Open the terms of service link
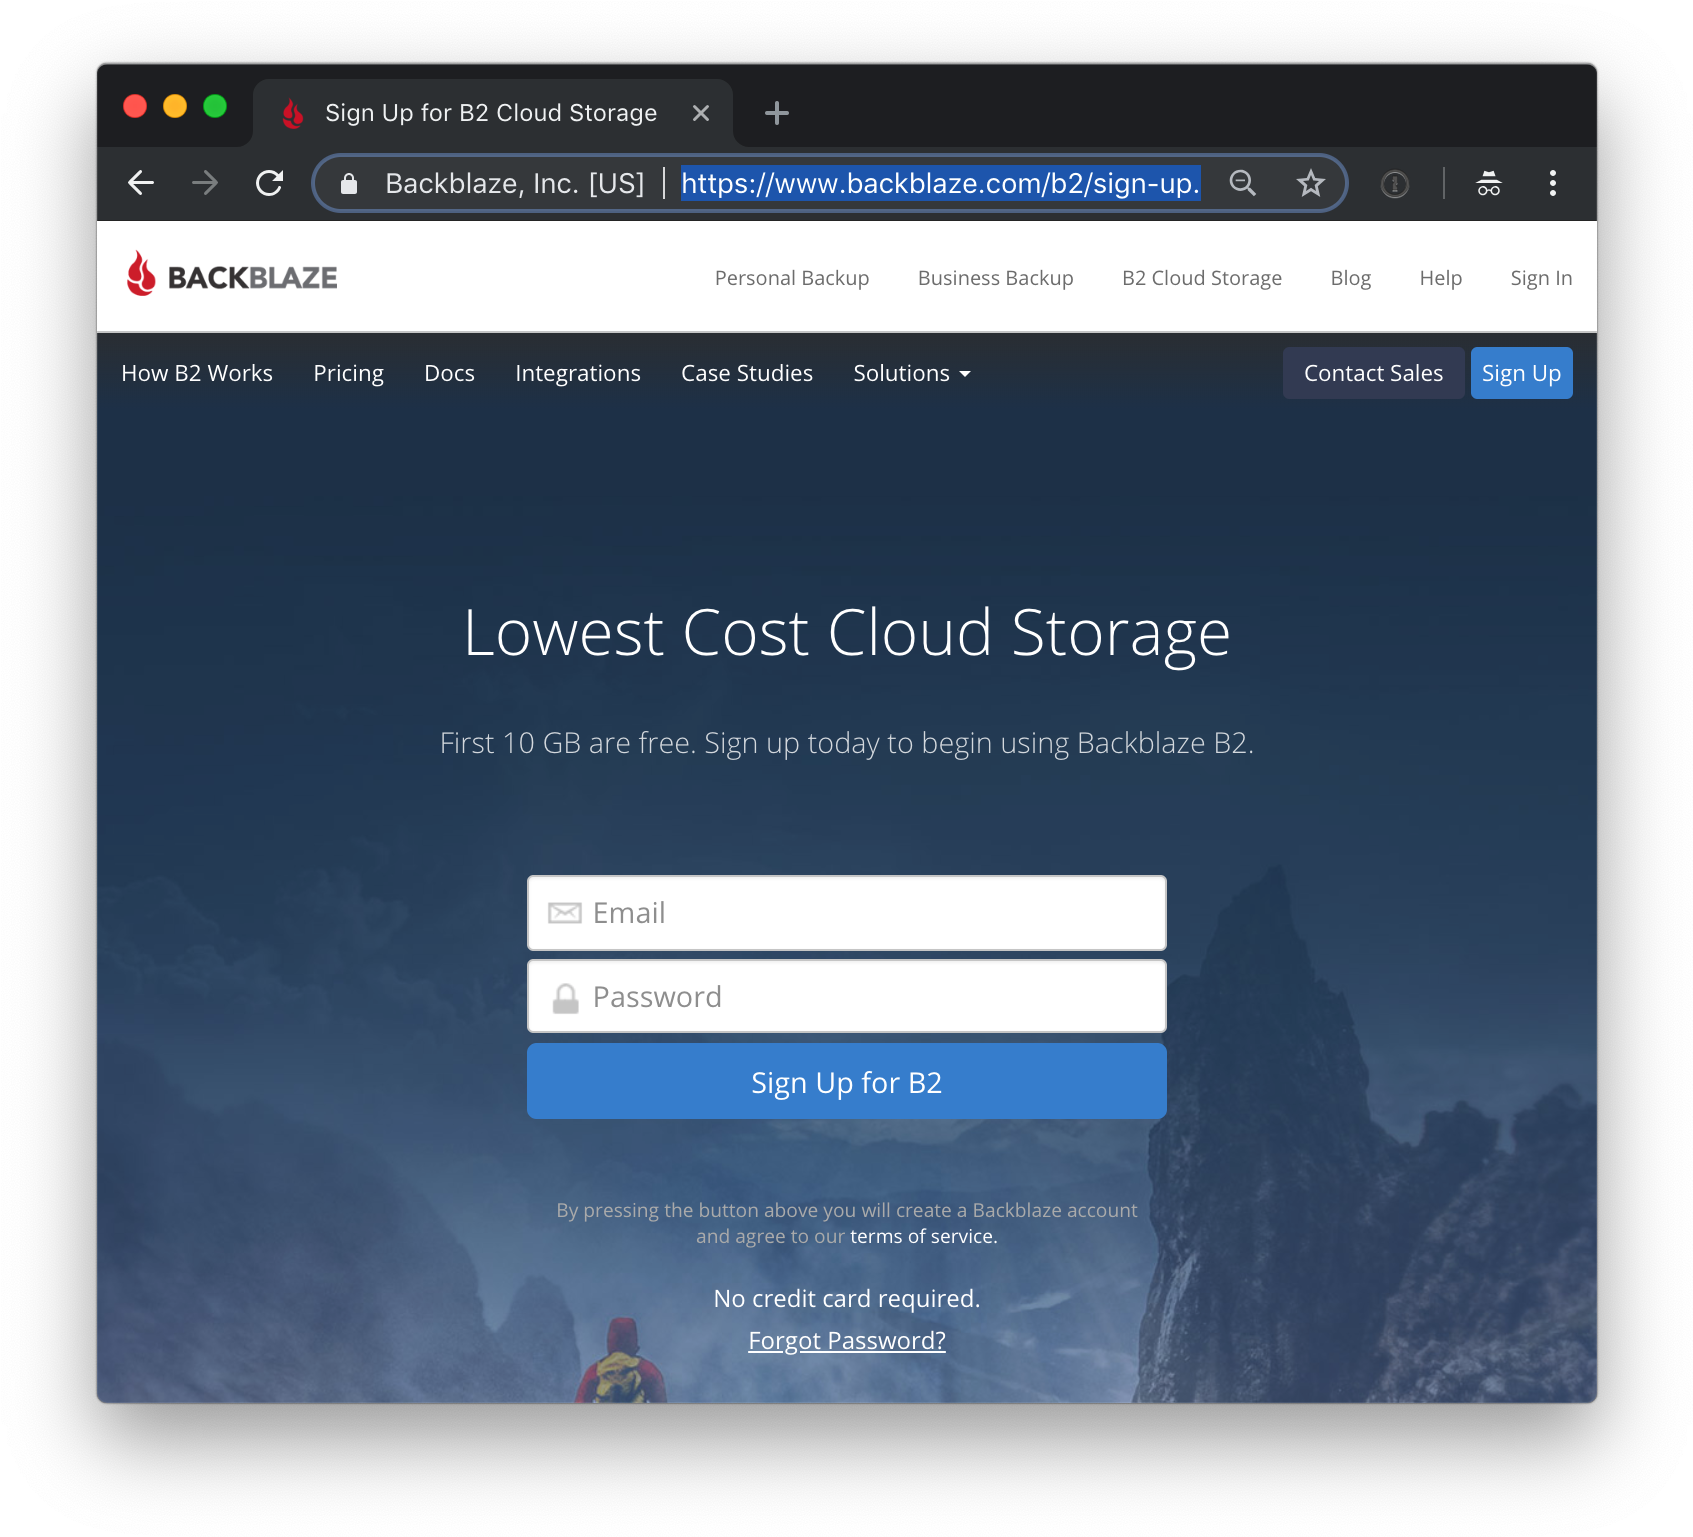The image size is (1693, 1537). [x=923, y=1236]
